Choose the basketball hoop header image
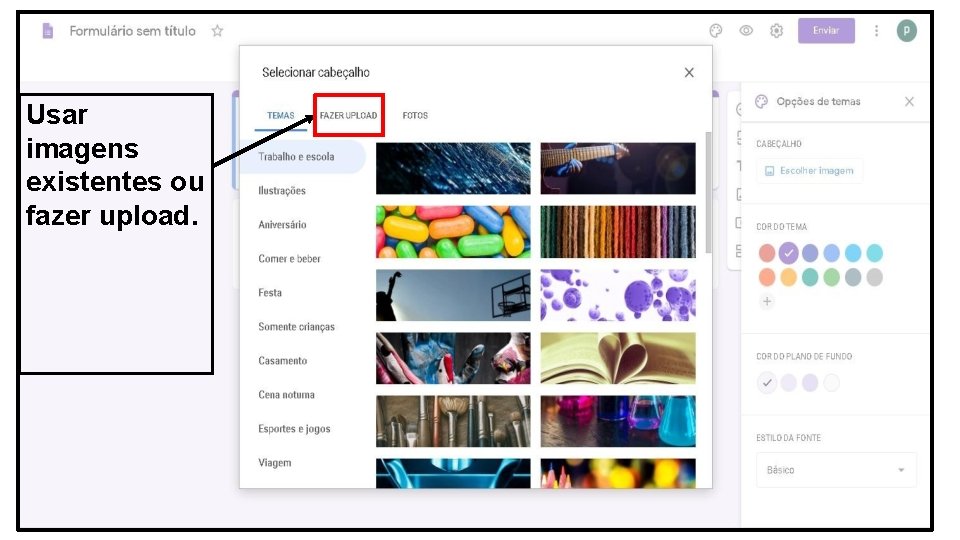 (453, 295)
